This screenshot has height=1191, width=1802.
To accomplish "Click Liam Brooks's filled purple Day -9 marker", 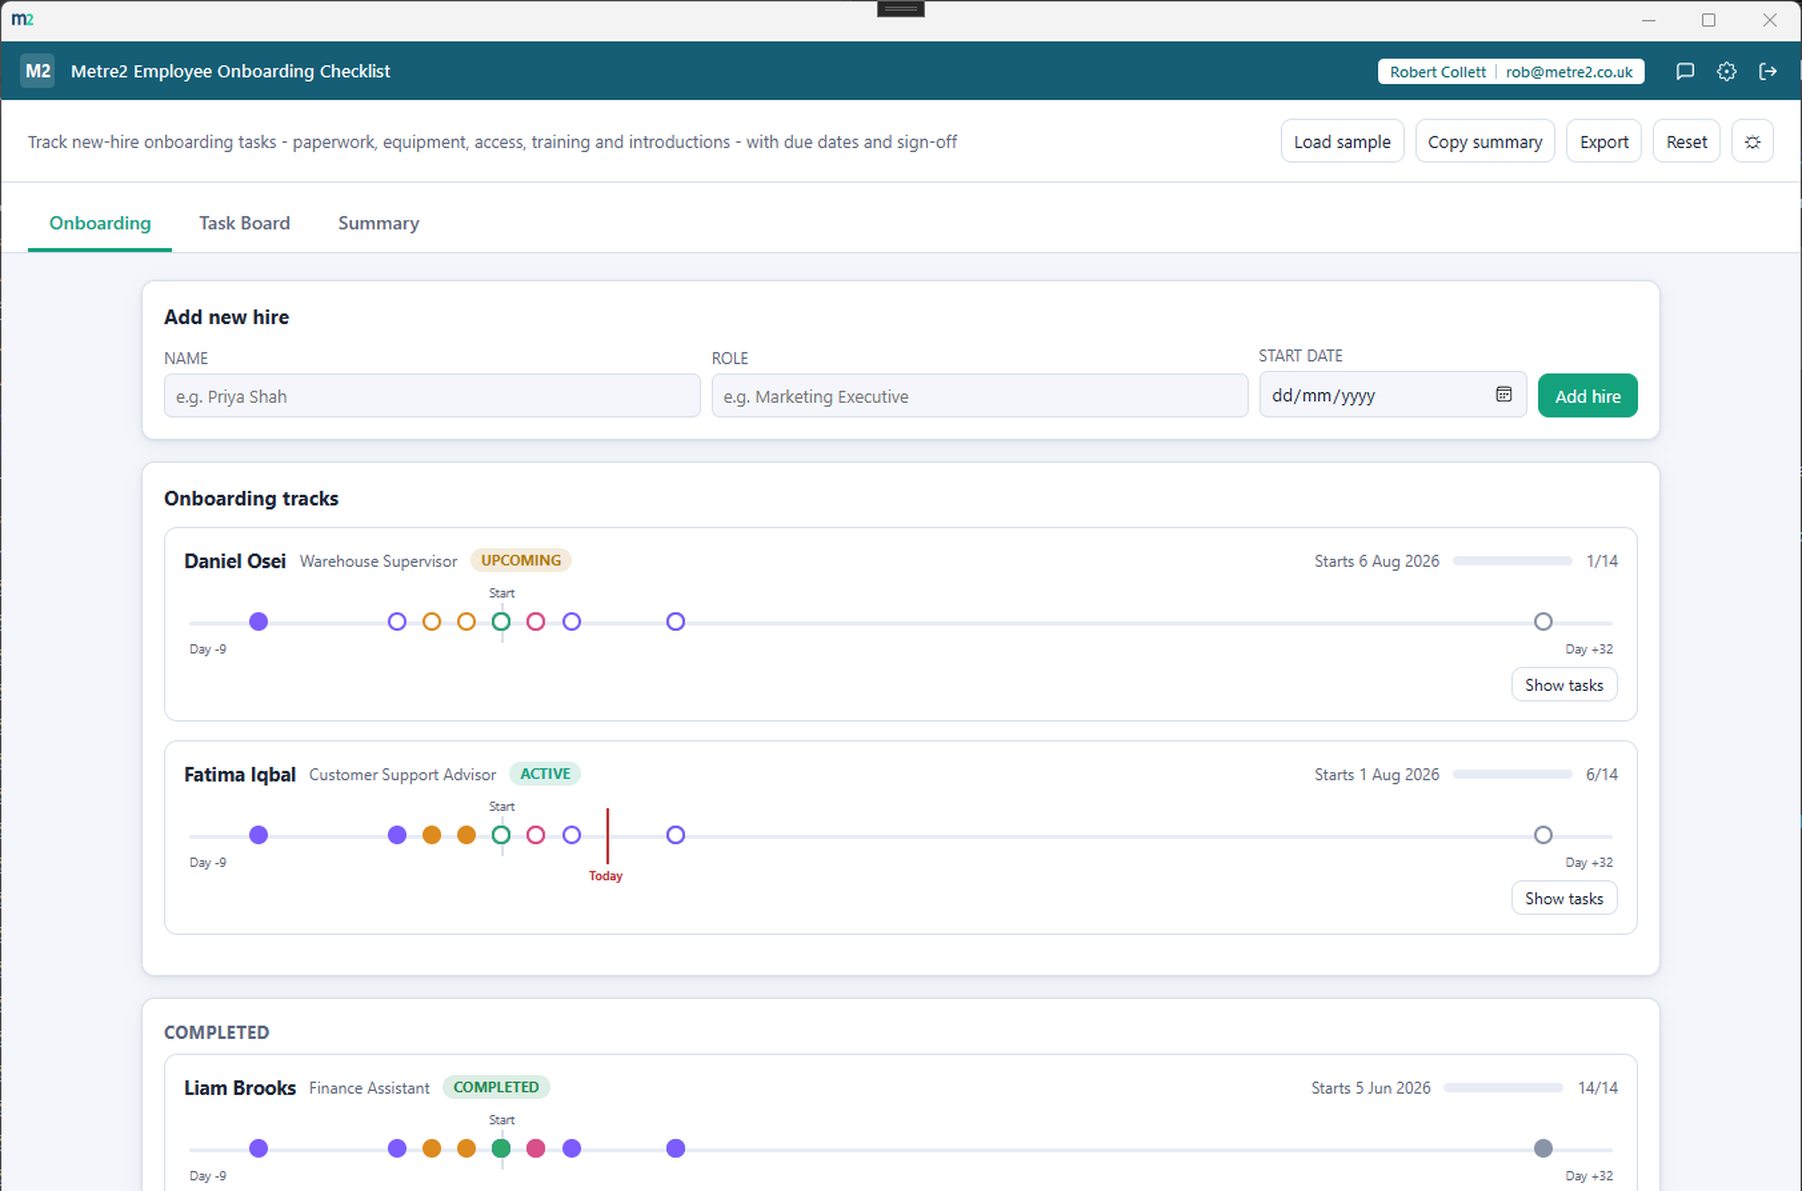I will point(259,1148).
